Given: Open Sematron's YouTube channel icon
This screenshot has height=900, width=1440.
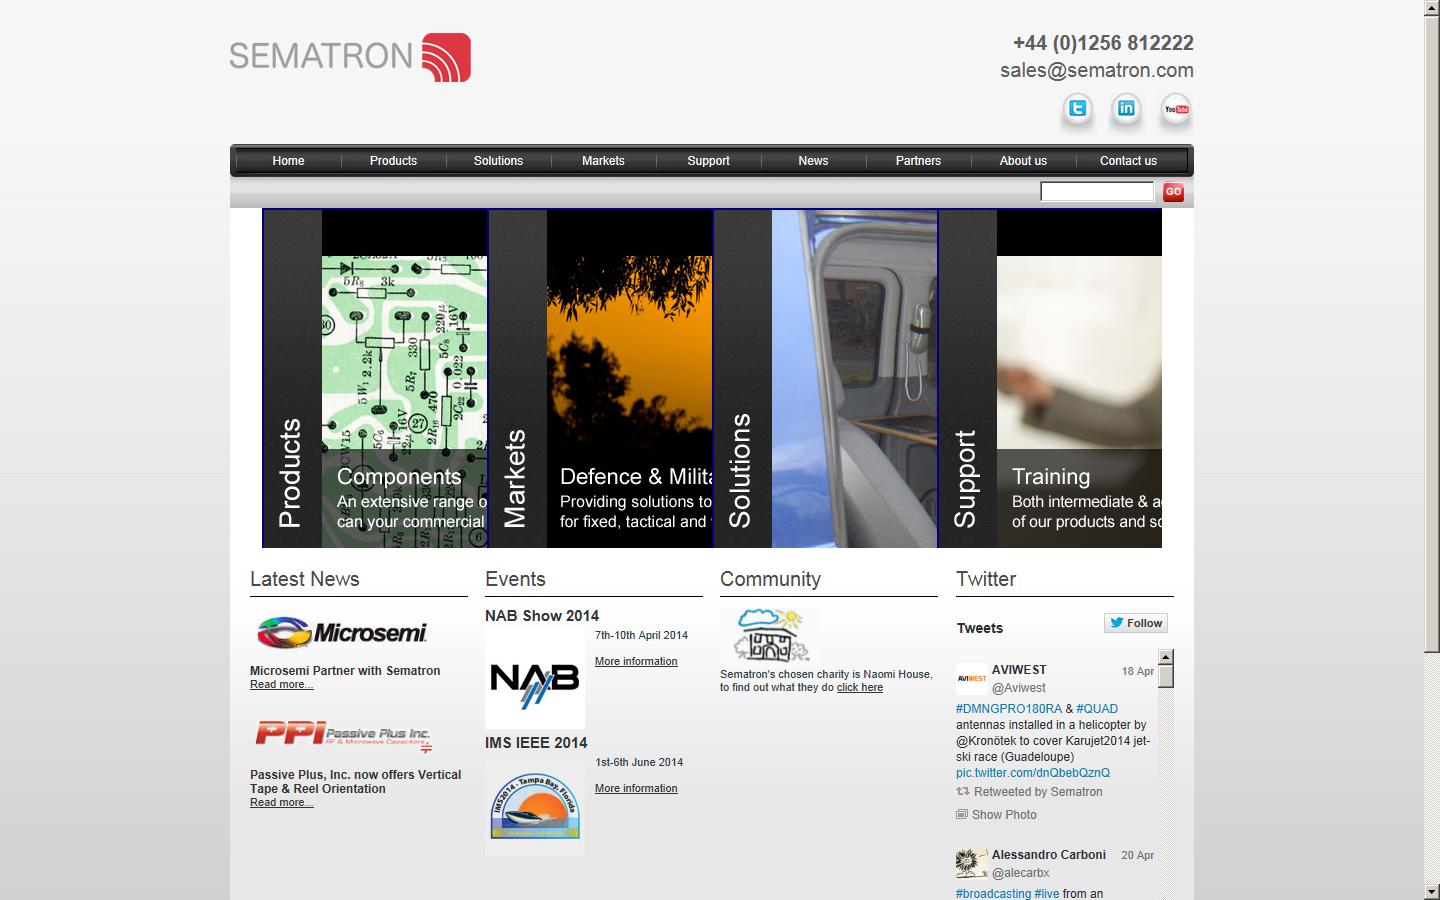Looking at the screenshot, I should click(x=1176, y=110).
